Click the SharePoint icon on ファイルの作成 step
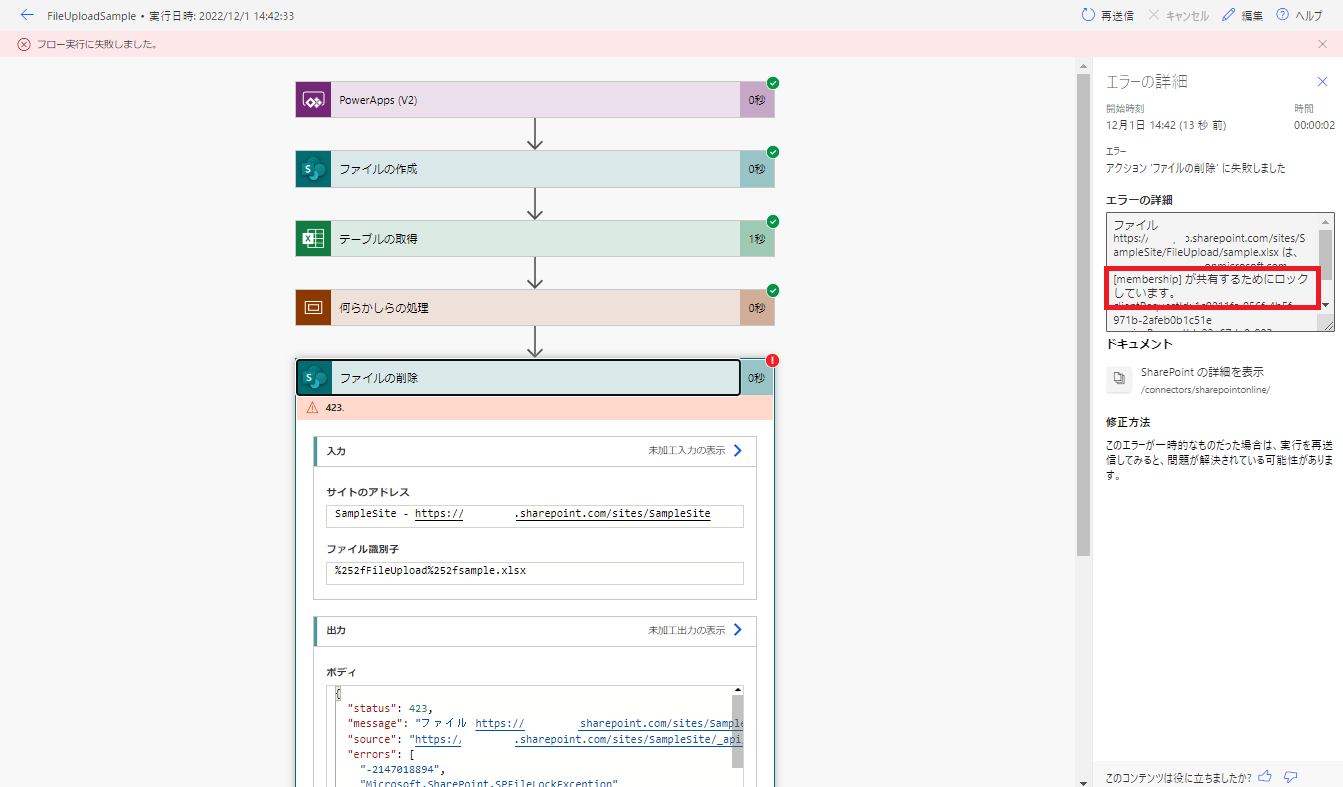Screen dimensions: 1343x787 click(x=313, y=169)
